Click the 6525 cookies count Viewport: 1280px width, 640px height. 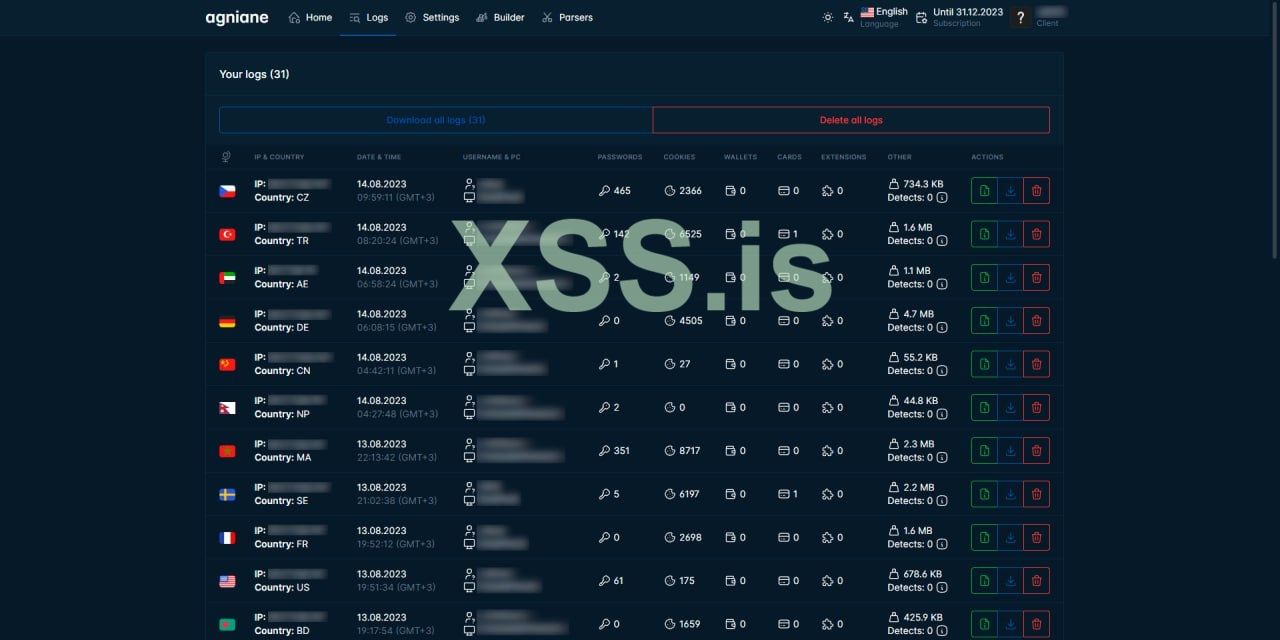click(690, 234)
